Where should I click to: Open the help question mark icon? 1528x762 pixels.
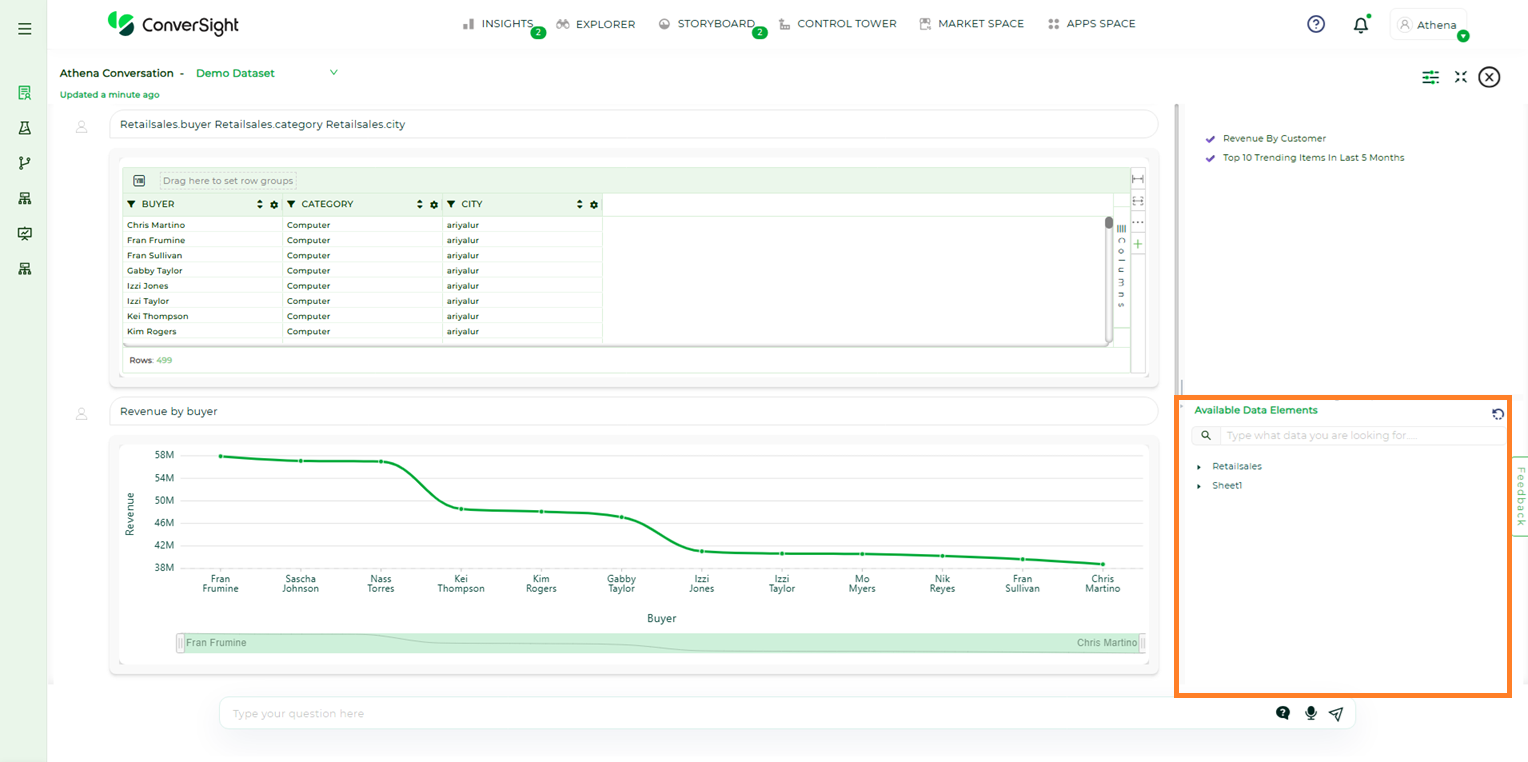click(1316, 24)
